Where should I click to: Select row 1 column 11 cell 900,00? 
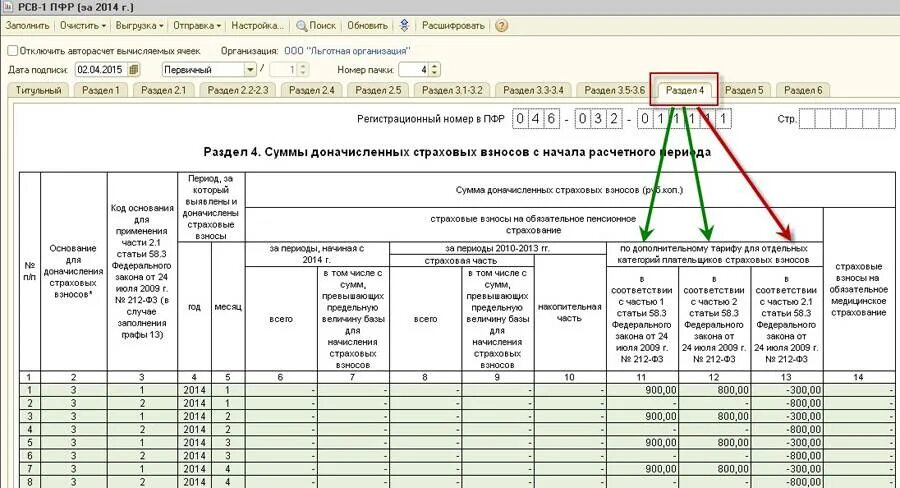(x=642, y=390)
